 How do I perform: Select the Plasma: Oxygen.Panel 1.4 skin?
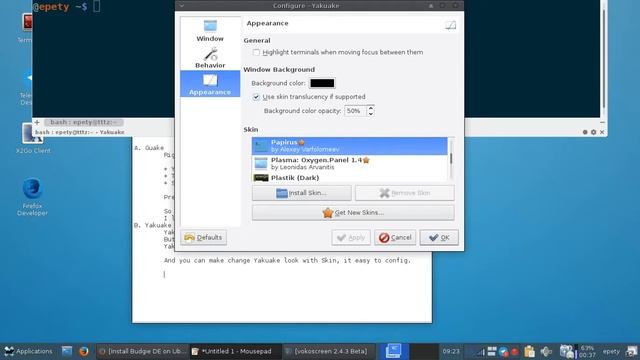point(350,163)
